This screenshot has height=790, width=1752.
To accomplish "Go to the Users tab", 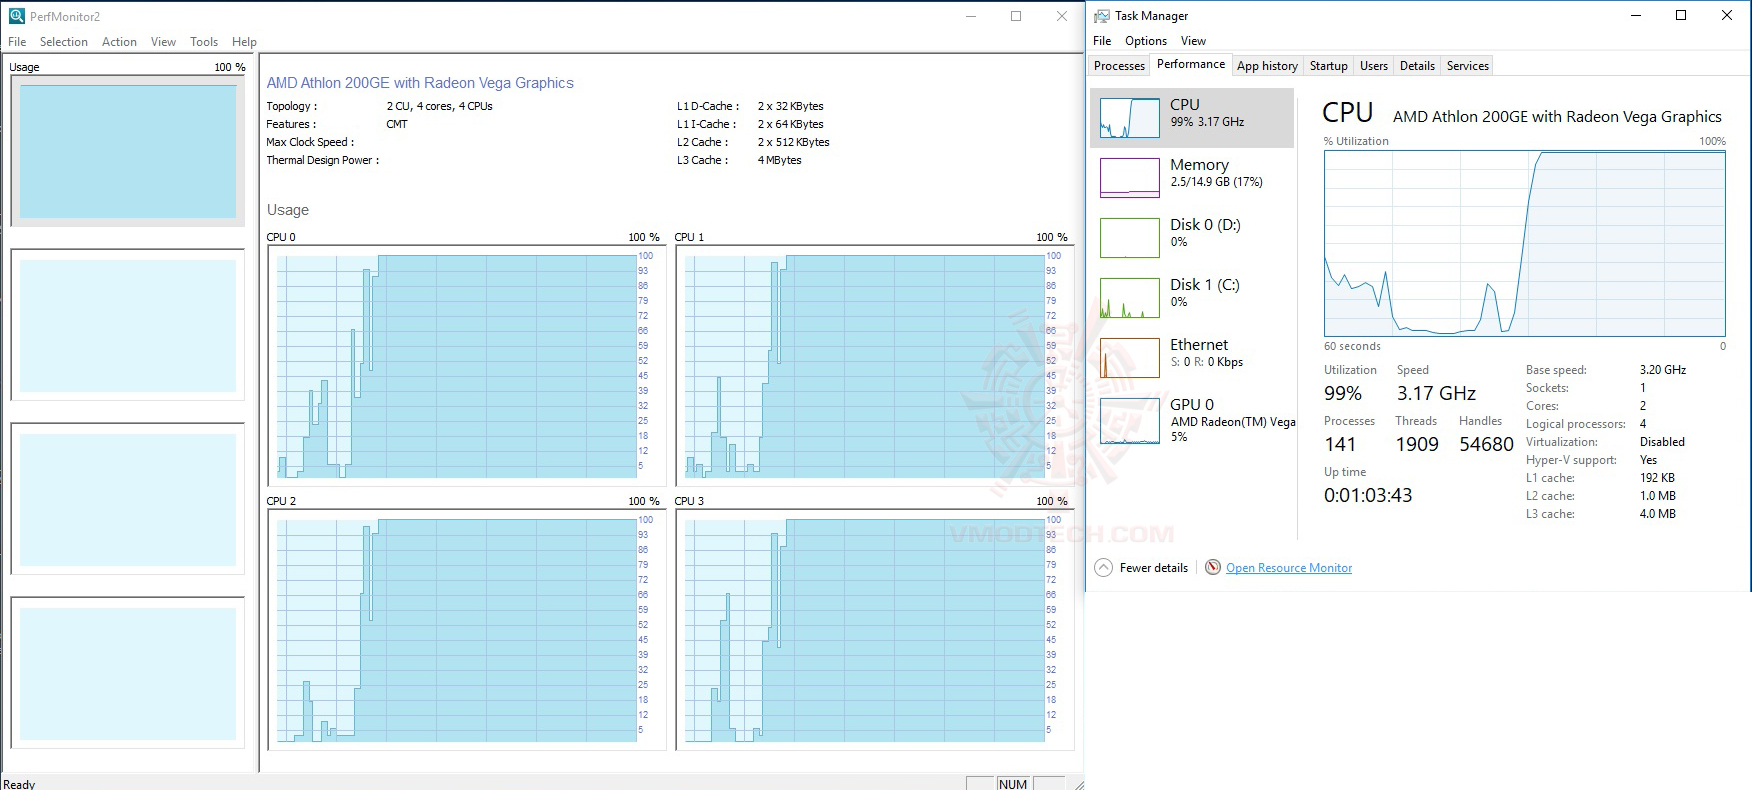I will 1373,66.
